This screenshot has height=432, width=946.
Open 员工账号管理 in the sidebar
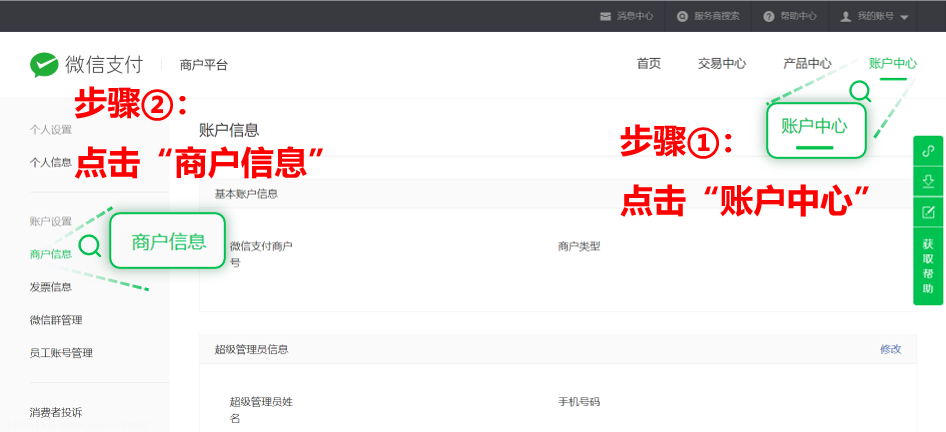(61, 353)
